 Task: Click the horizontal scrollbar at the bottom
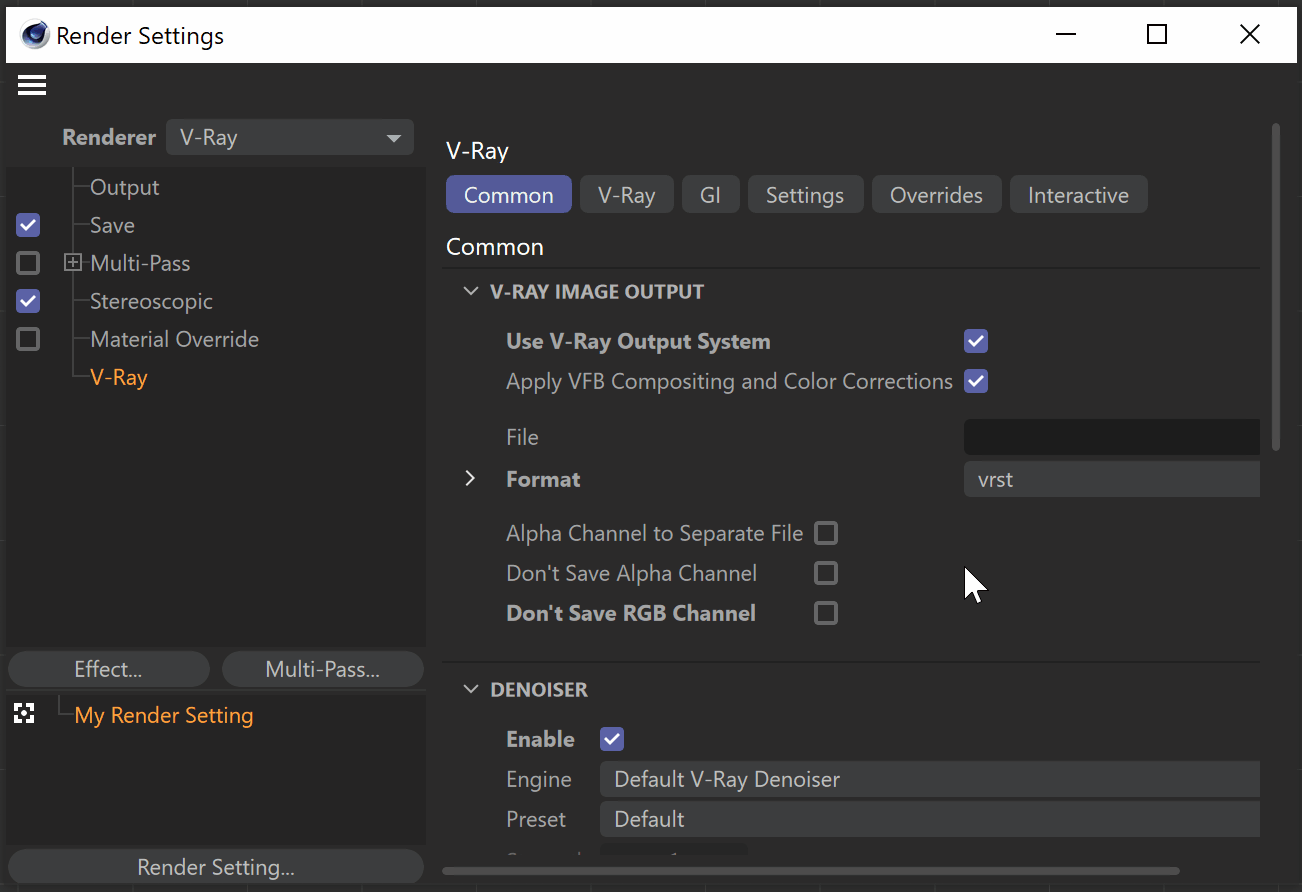pyautogui.click(x=811, y=871)
